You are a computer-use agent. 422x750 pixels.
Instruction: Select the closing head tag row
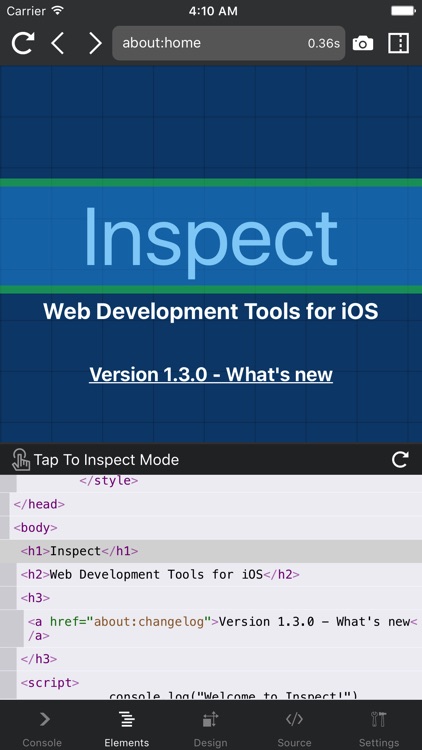[x=211, y=504]
